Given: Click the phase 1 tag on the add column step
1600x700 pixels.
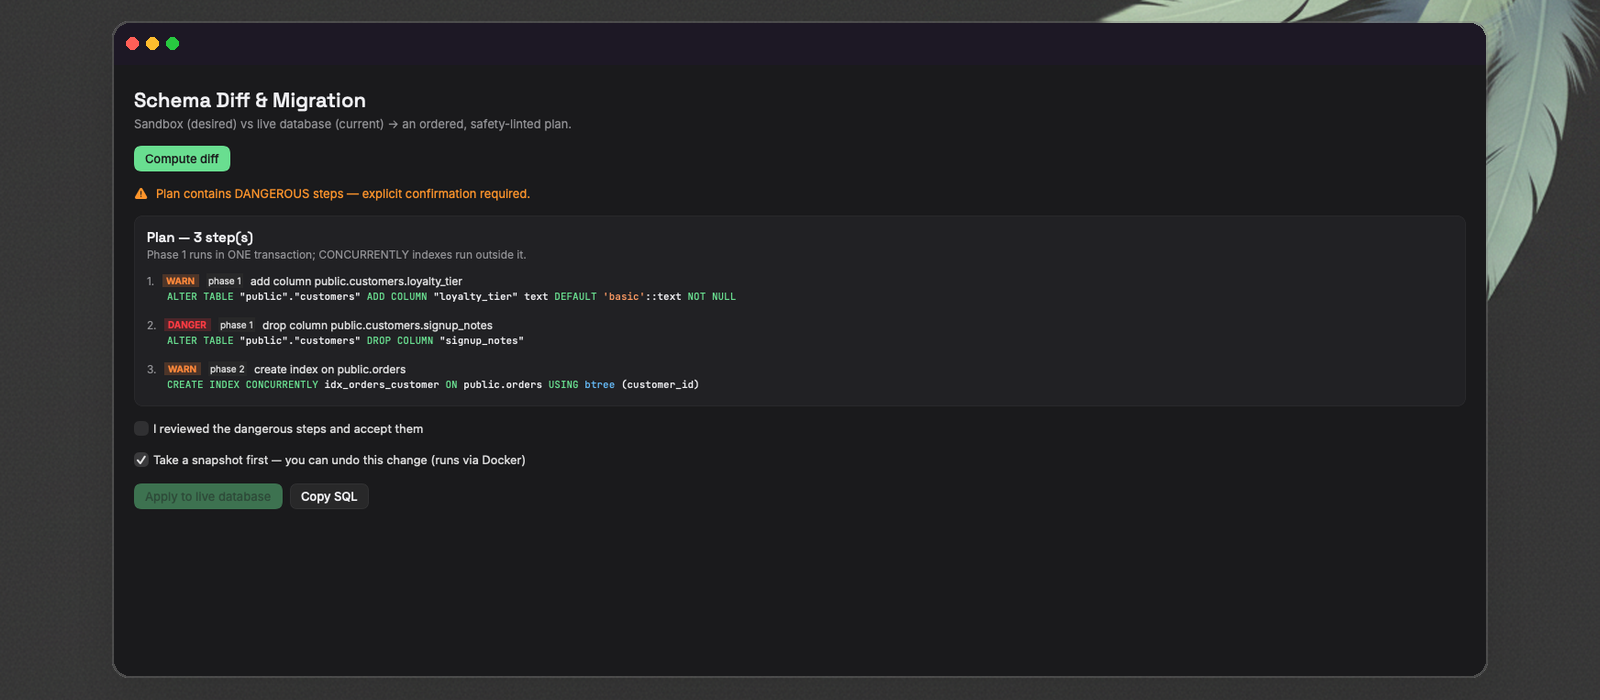Looking at the screenshot, I should click(225, 281).
